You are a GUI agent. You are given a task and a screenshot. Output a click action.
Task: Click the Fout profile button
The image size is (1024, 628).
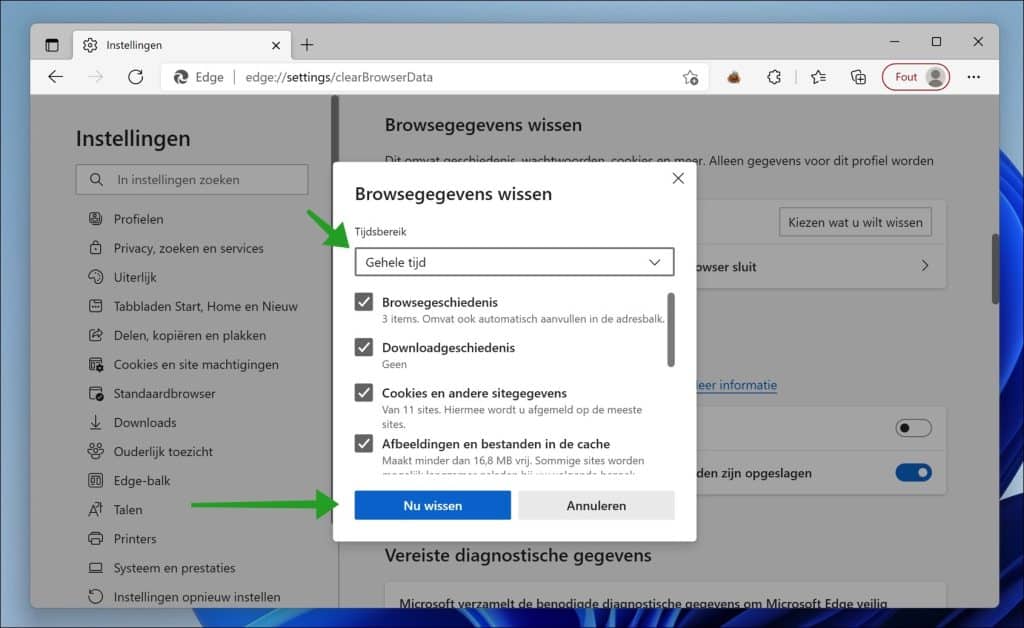[x=916, y=77]
